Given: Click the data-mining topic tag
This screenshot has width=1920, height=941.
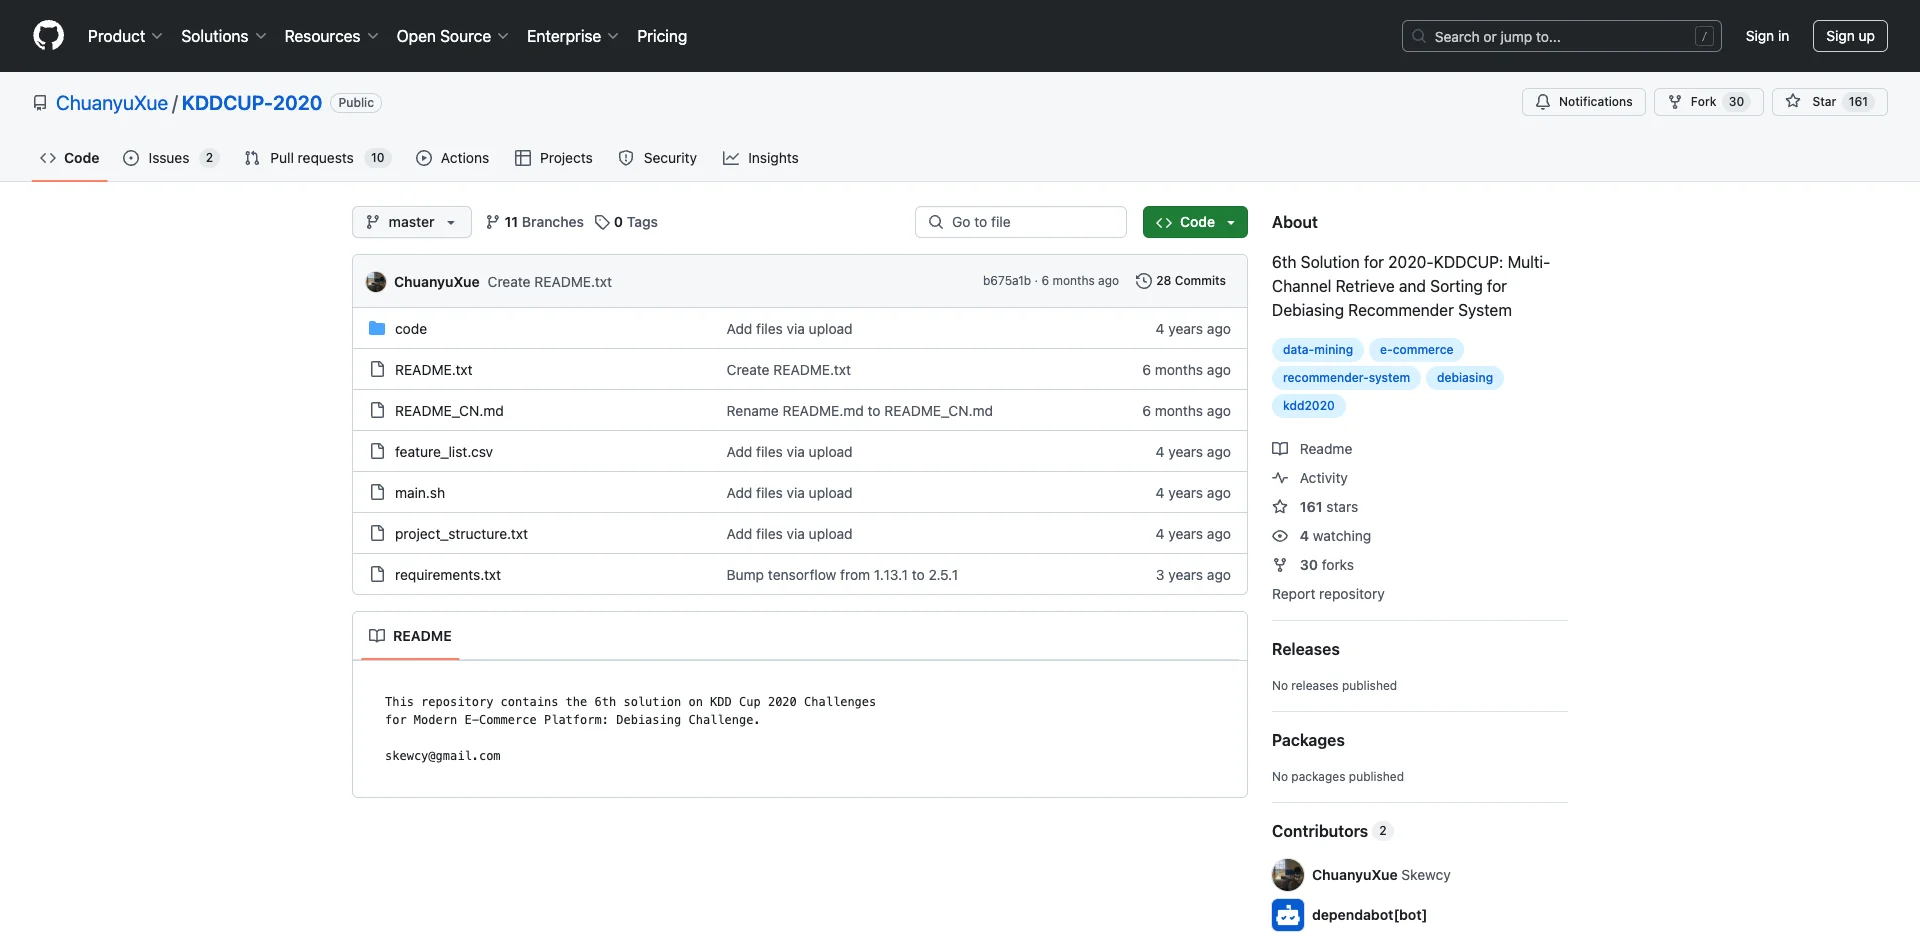Looking at the screenshot, I should 1318,350.
